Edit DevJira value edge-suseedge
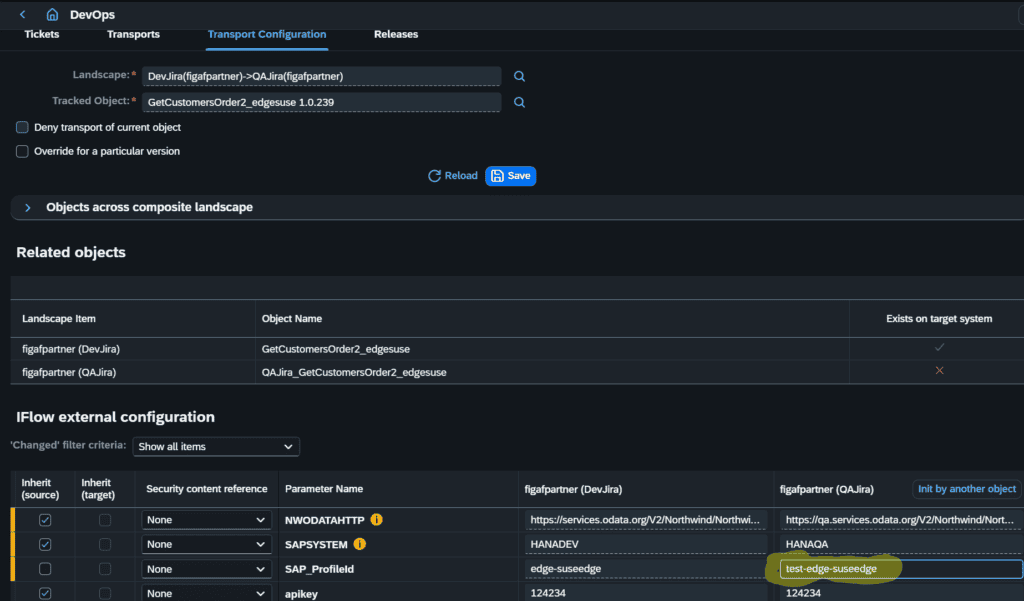Screen dimensions: 1024x601 click(646, 569)
